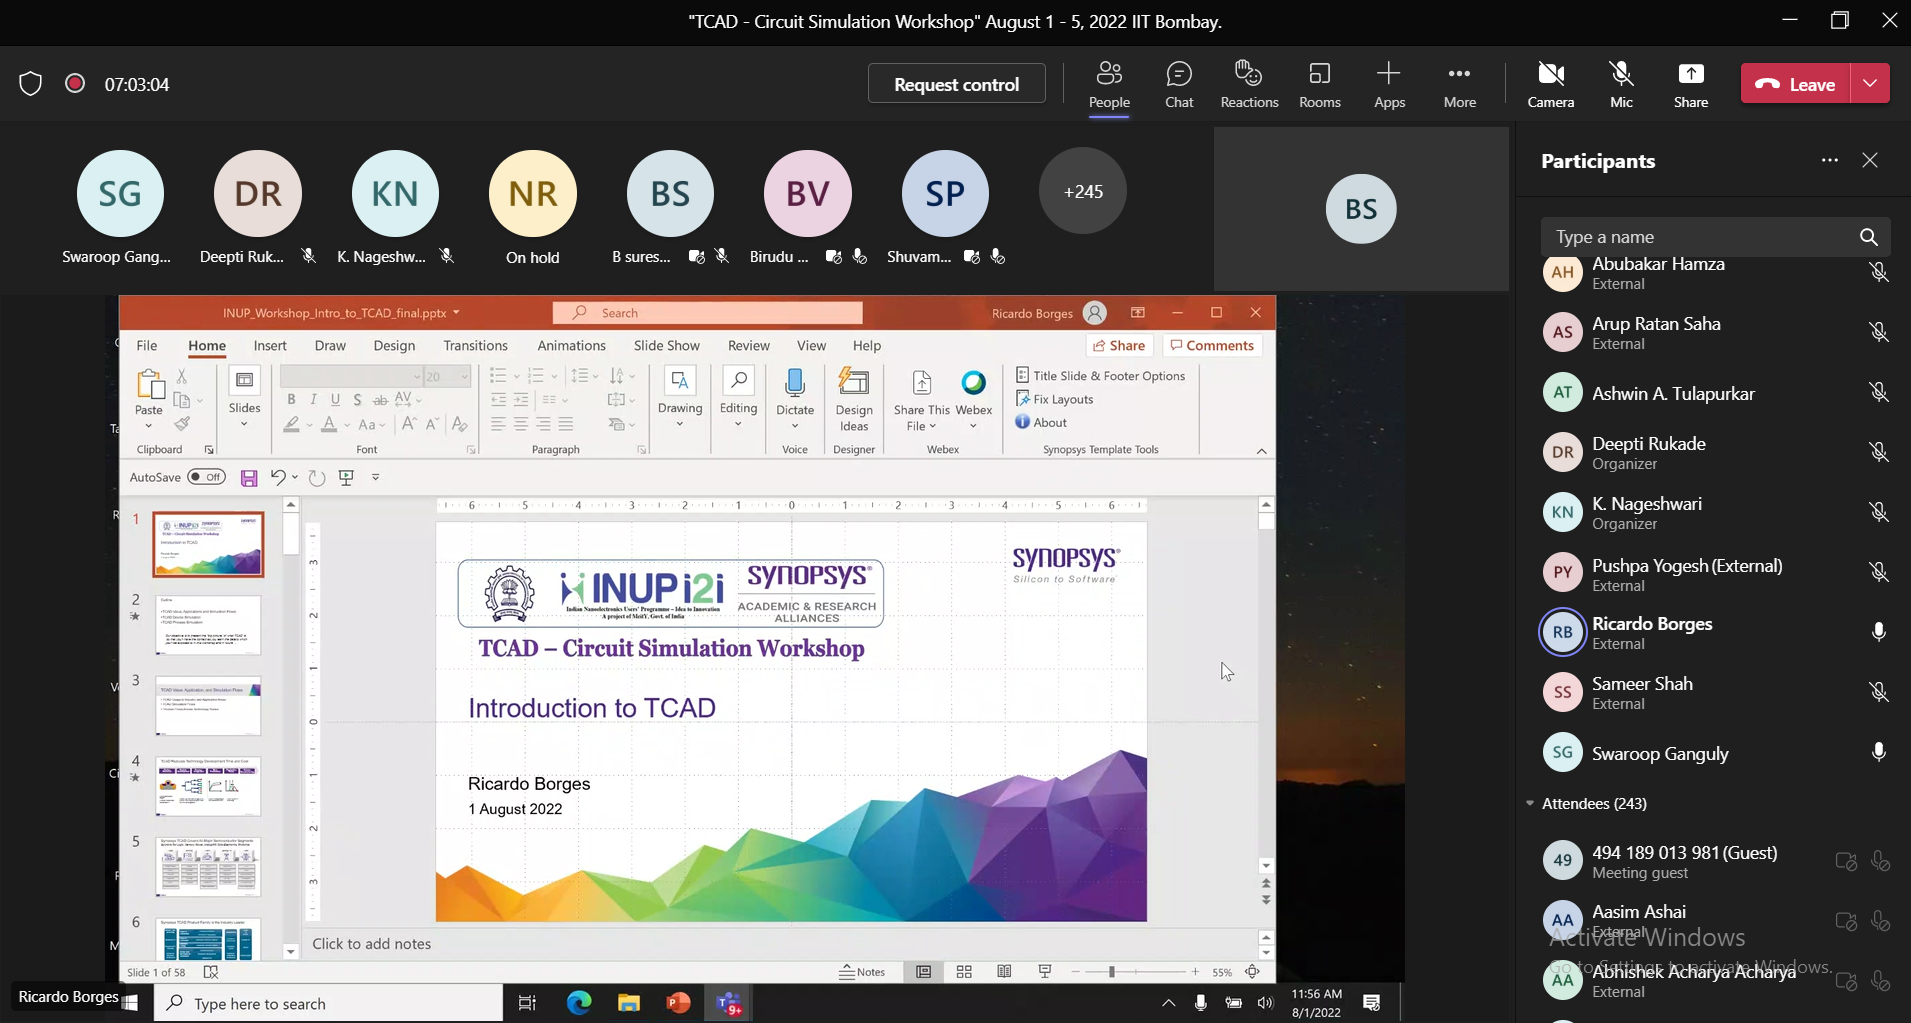
Task: Click Swaroop Ganguly microphone icon in participants
Action: (x=1878, y=752)
